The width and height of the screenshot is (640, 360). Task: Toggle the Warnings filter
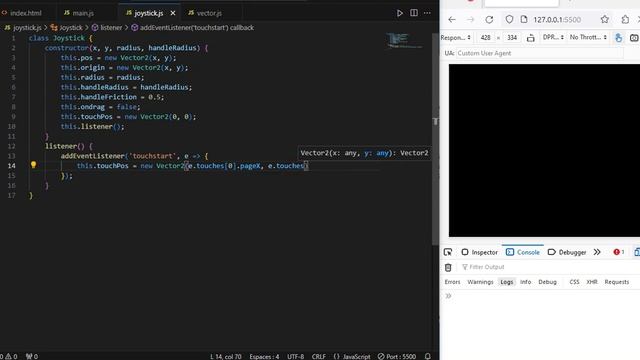click(x=480, y=282)
